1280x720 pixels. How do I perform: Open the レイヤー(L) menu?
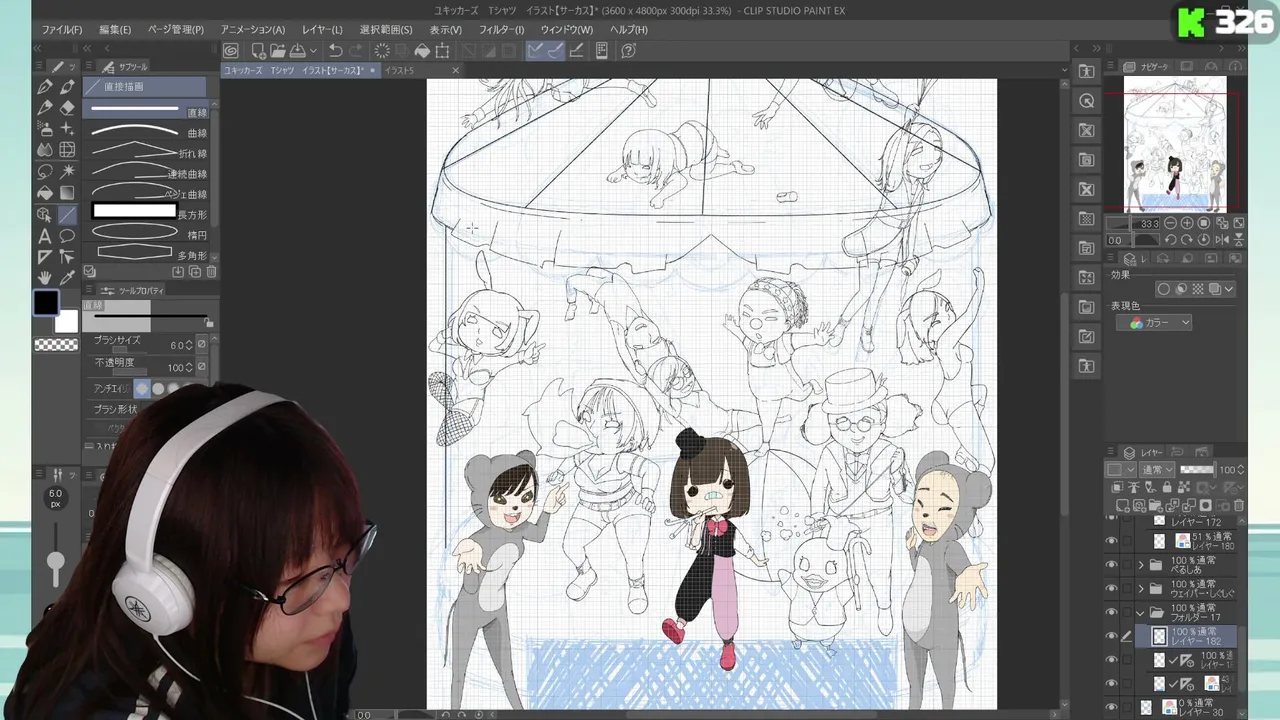click(322, 30)
